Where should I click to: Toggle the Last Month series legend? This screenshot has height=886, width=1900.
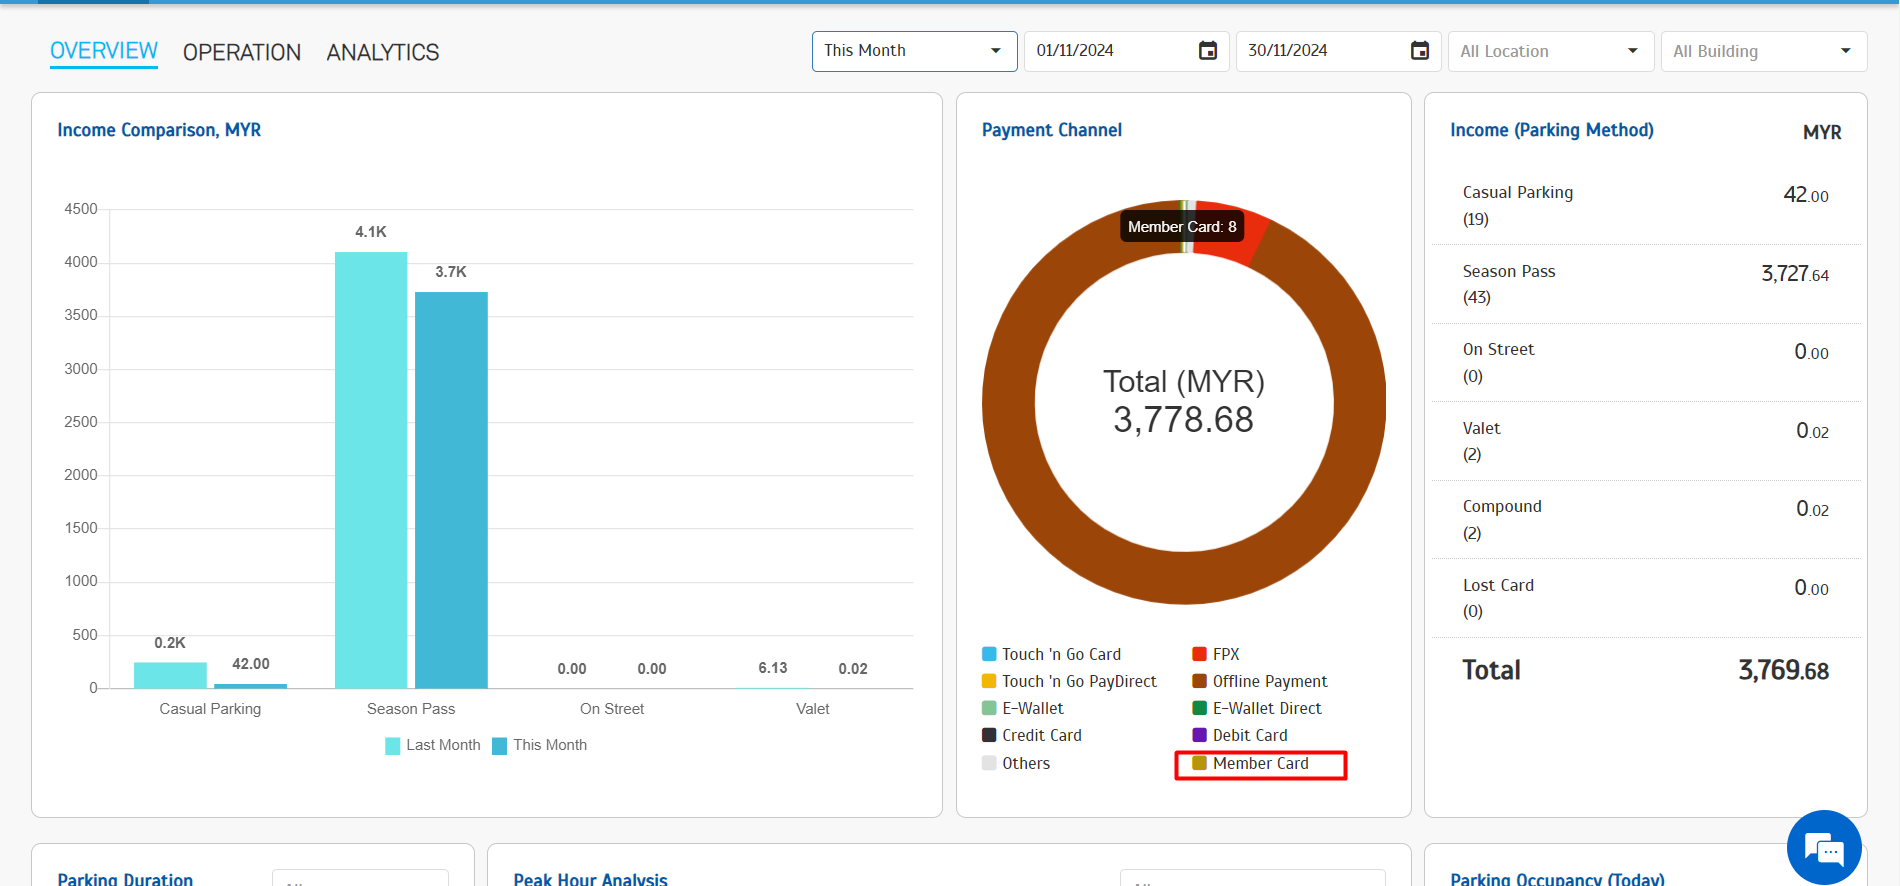tap(433, 745)
